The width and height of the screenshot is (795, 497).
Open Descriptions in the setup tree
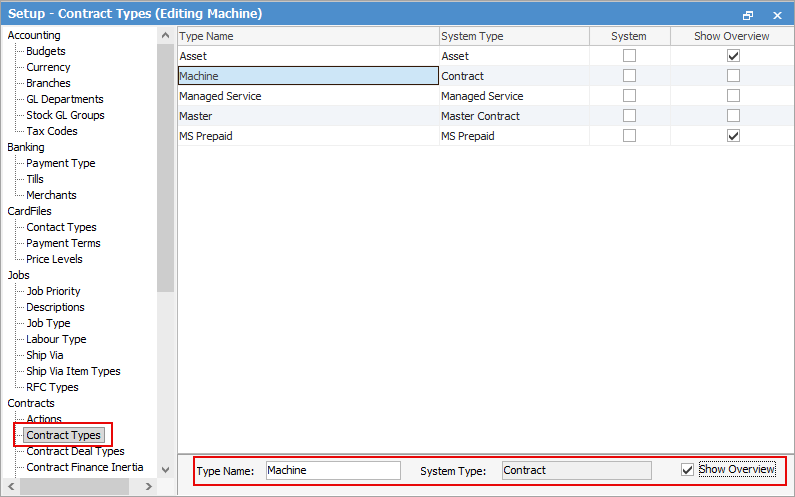(55, 307)
